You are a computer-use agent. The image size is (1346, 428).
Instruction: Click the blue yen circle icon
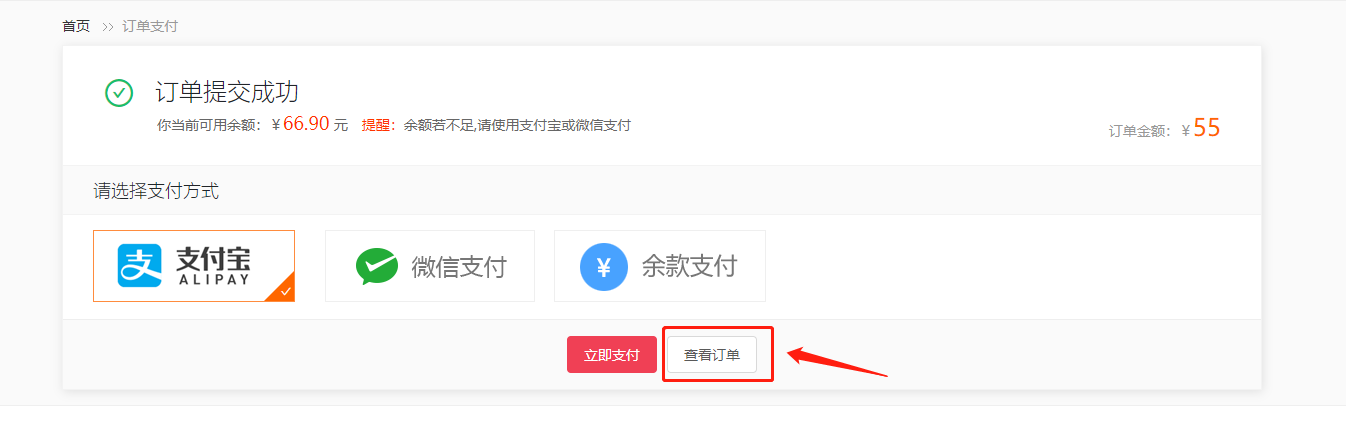(x=604, y=267)
